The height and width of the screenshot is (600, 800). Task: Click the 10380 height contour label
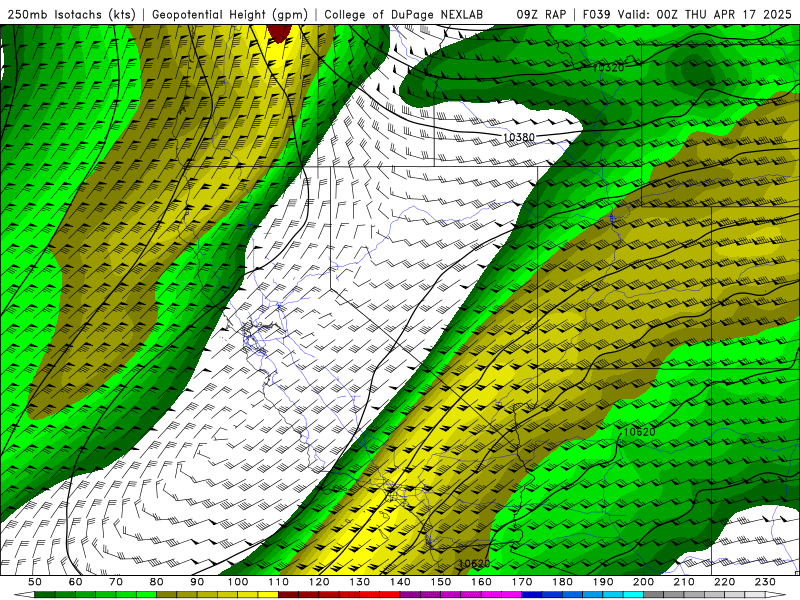pos(519,137)
